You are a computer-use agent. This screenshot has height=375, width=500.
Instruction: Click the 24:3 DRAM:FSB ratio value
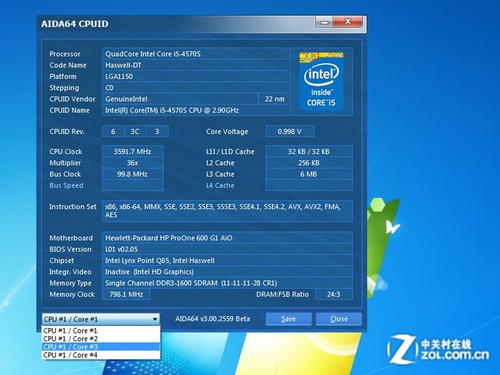[x=334, y=295]
